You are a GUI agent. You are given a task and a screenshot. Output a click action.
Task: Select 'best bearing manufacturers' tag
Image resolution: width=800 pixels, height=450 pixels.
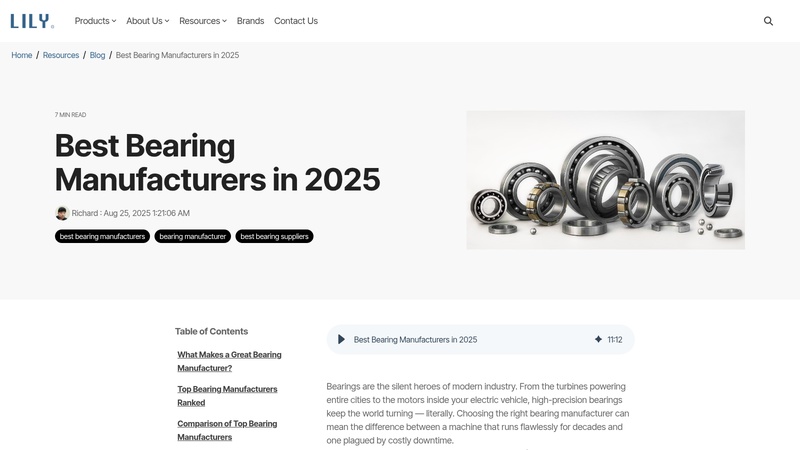(103, 236)
